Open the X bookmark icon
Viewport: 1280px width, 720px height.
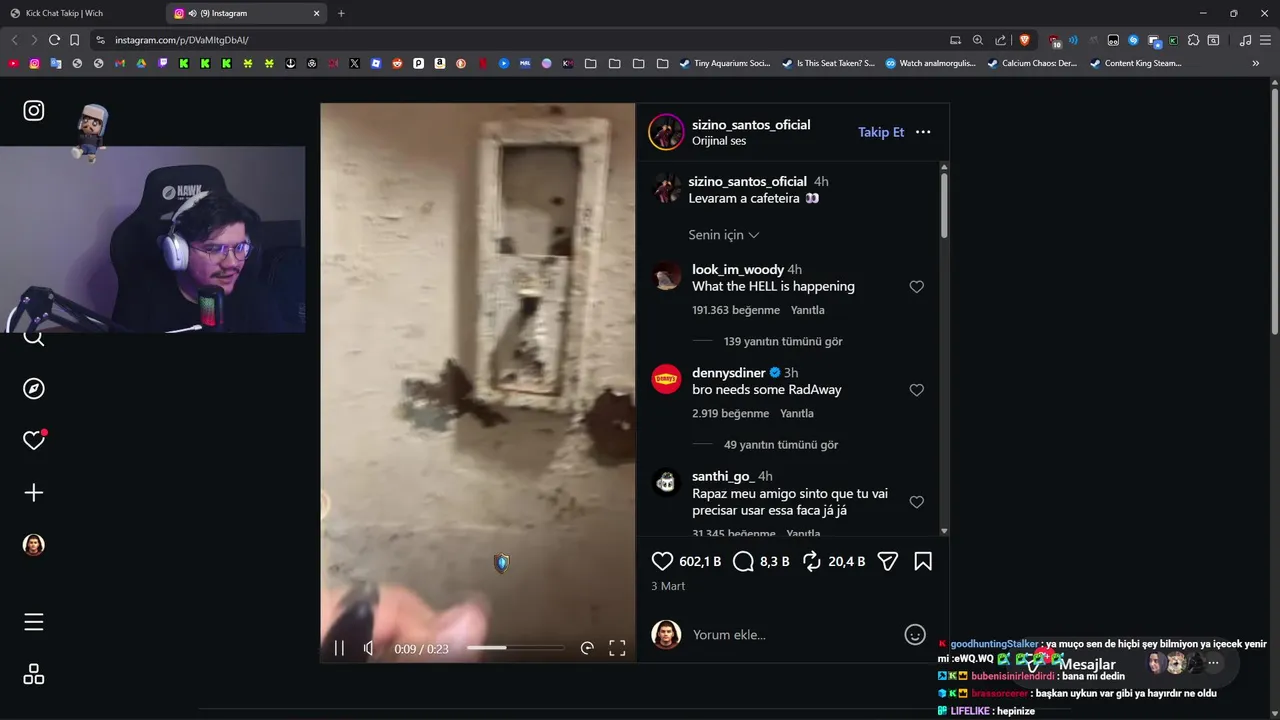click(354, 63)
